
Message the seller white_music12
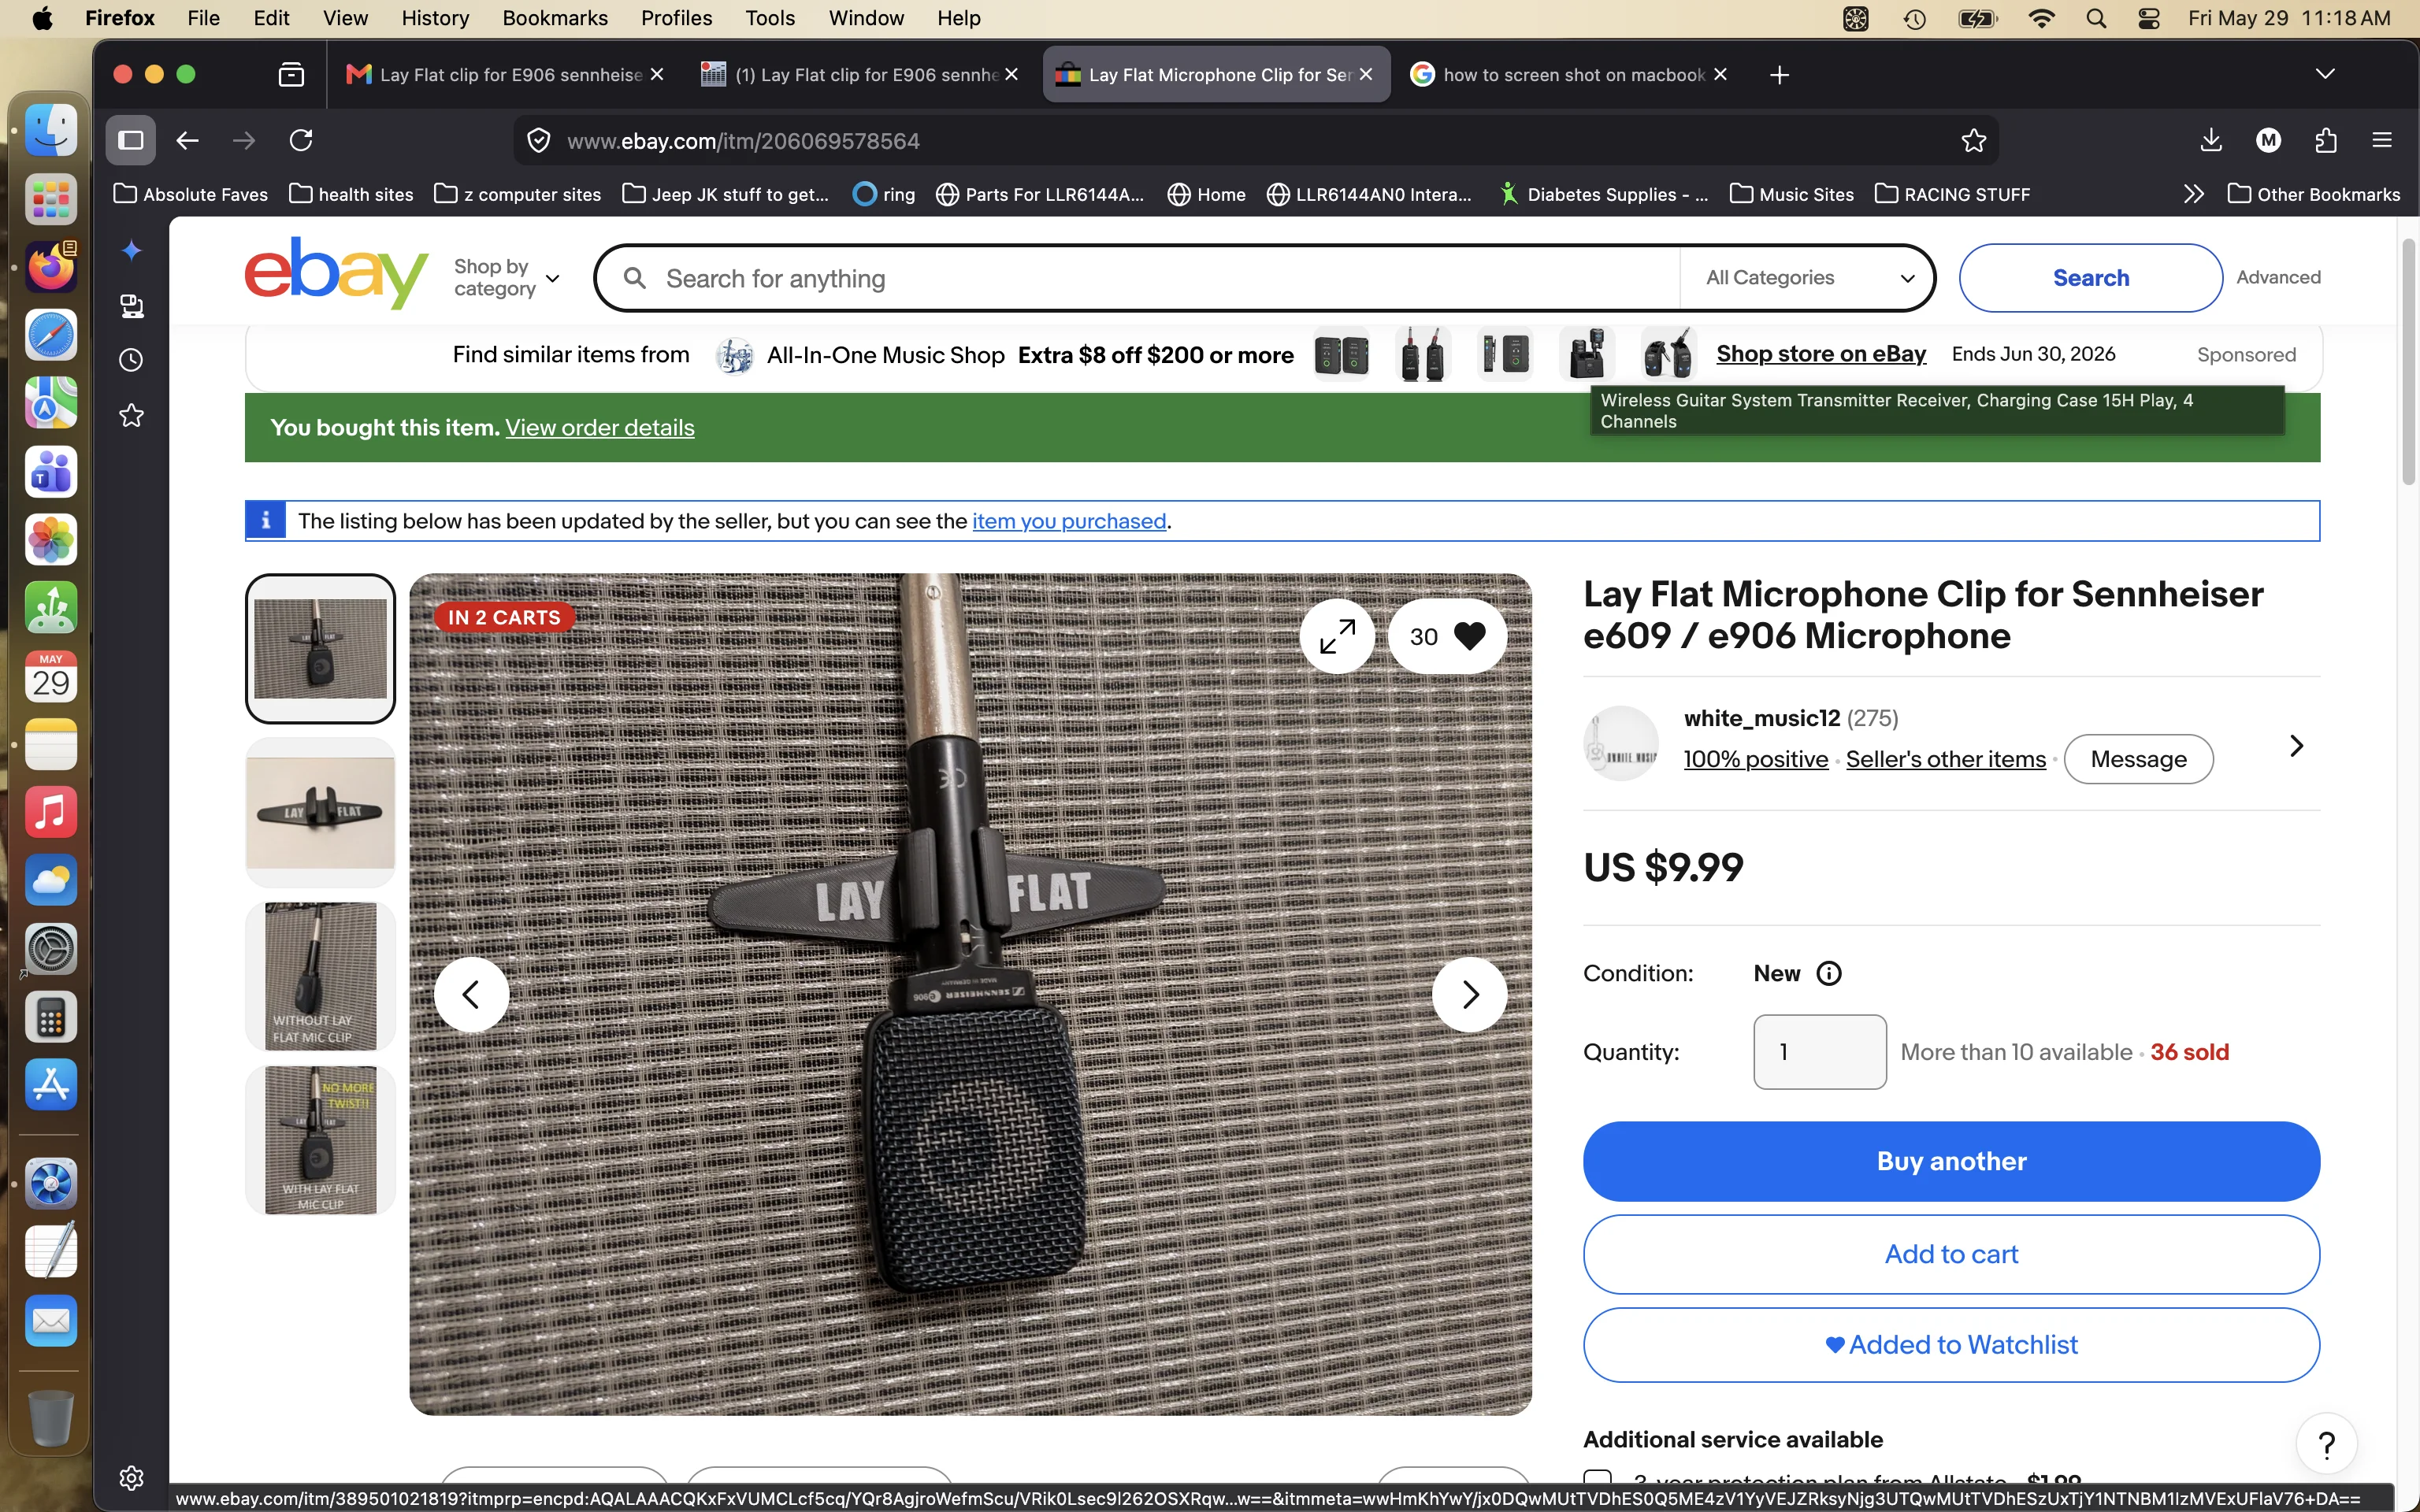(2138, 759)
